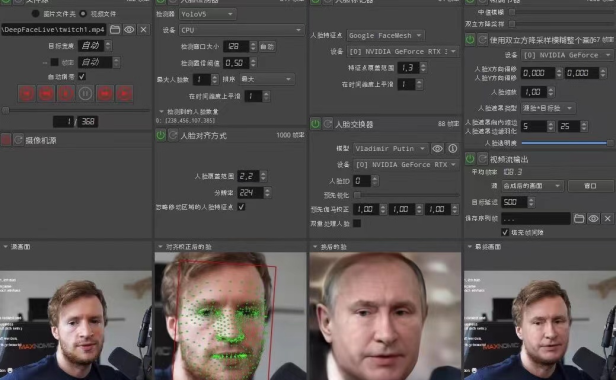Click the 双立方降采样 slider
This screenshot has height=380, width=616.
pos(561,24)
